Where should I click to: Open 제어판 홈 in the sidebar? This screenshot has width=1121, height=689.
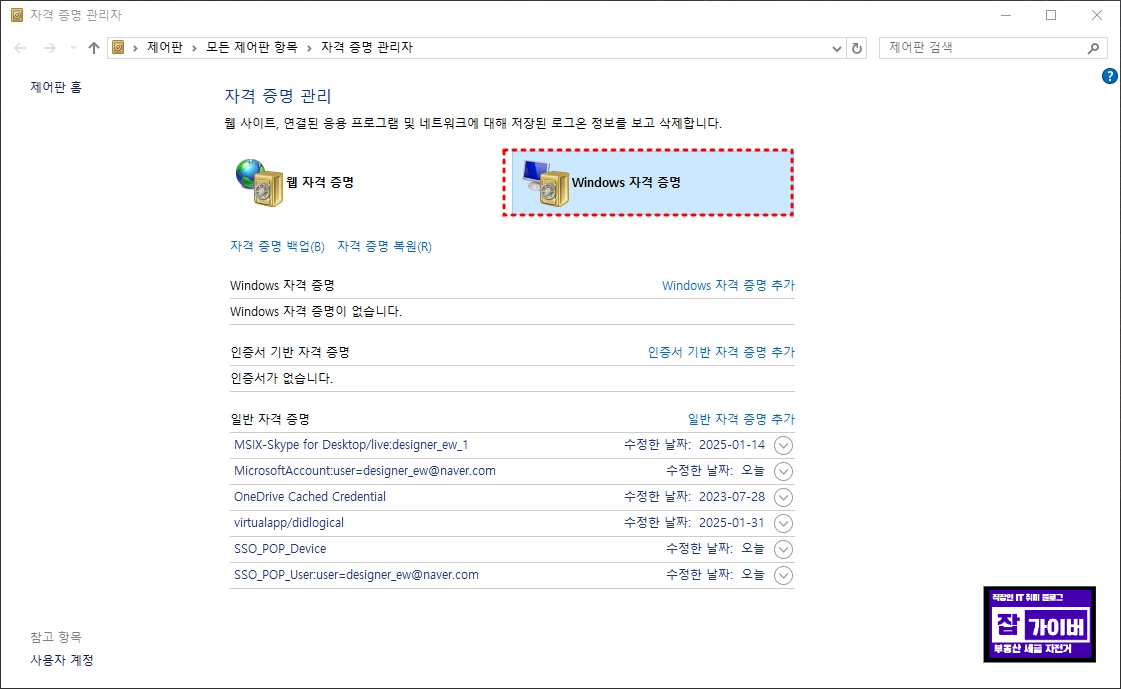(x=56, y=87)
